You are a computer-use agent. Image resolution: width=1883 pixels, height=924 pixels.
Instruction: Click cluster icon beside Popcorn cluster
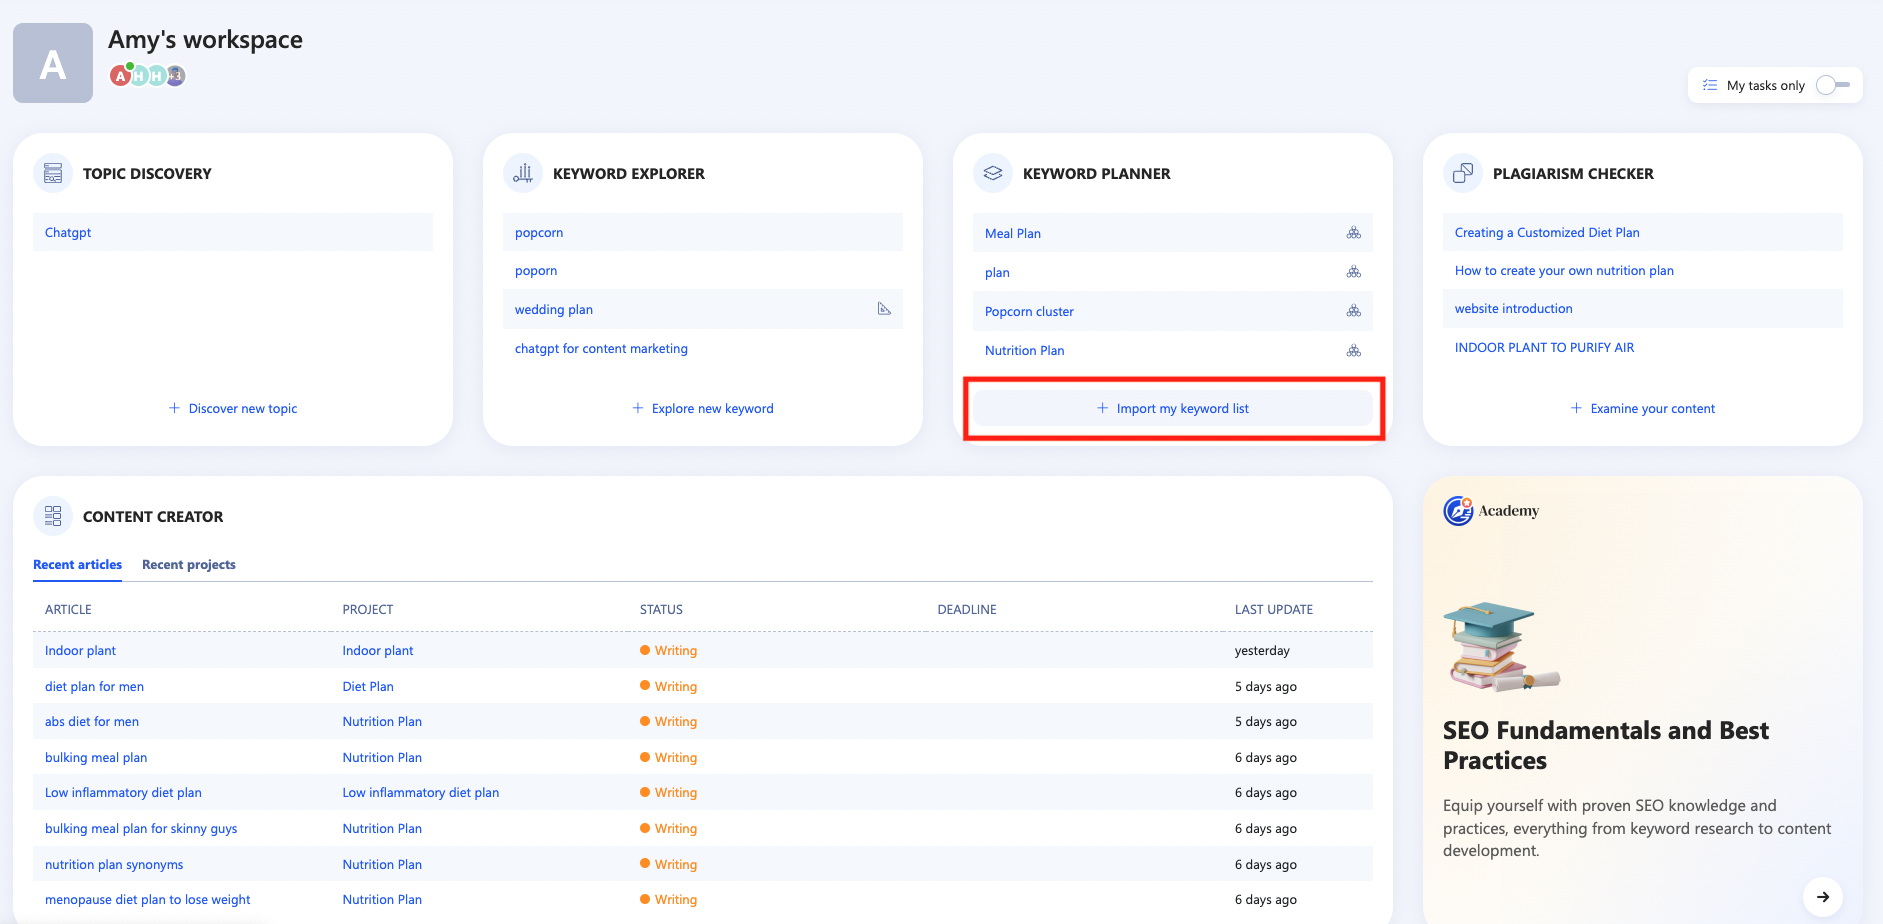(x=1353, y=311)
